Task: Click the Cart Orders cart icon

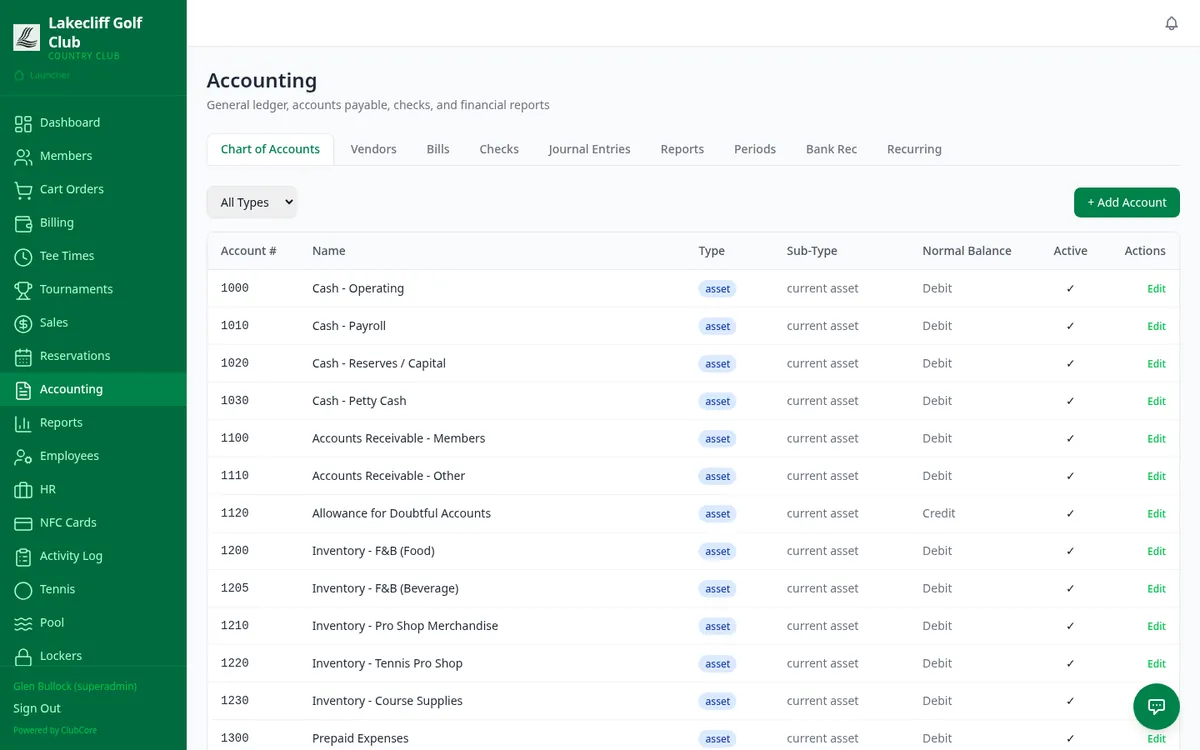Action: [x=23, y=190]
